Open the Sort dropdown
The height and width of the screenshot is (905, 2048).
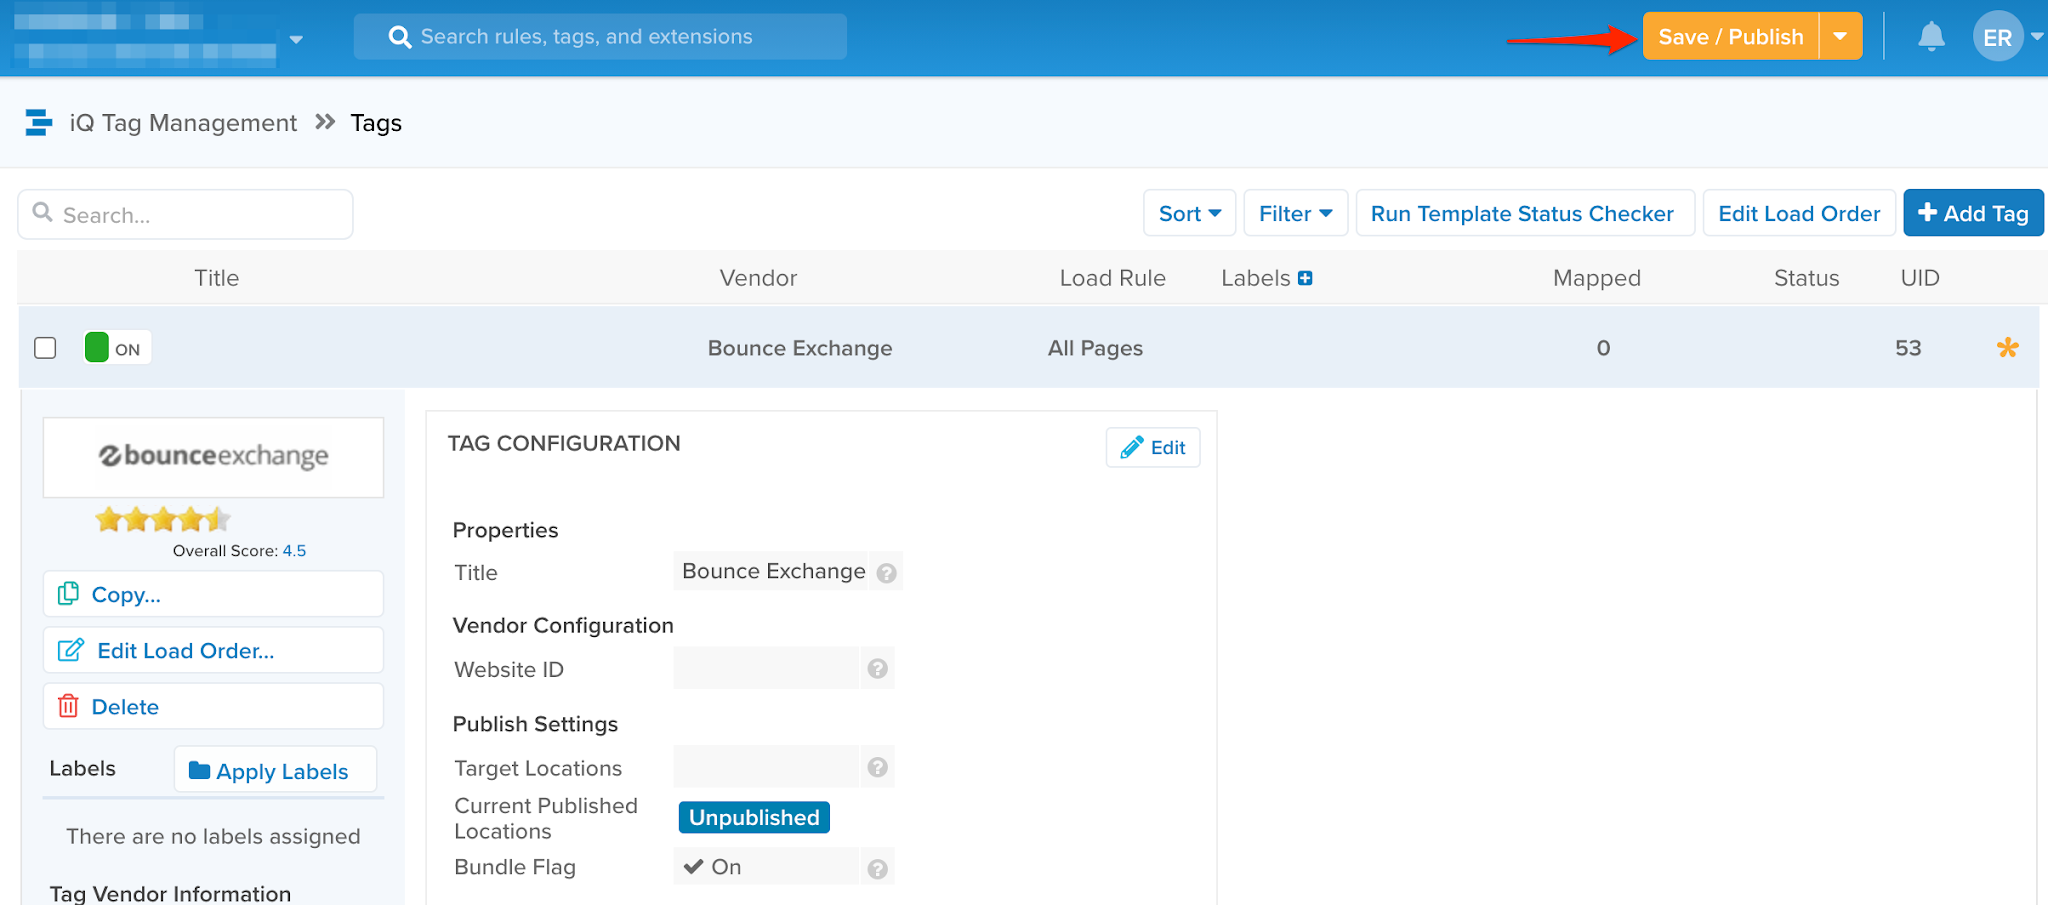[x=1190, y=213]
